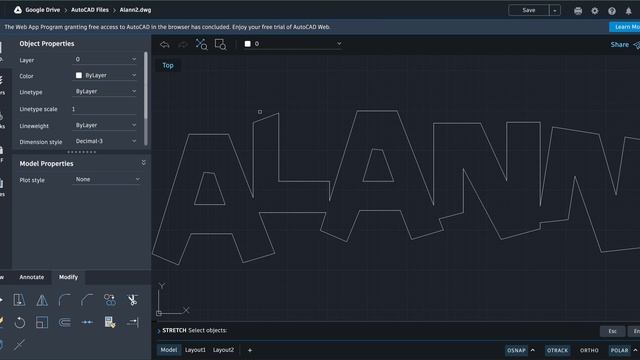Select the Rotate tool icon
The height and width of the screenshot is (360, 640).
pos(19,322)
